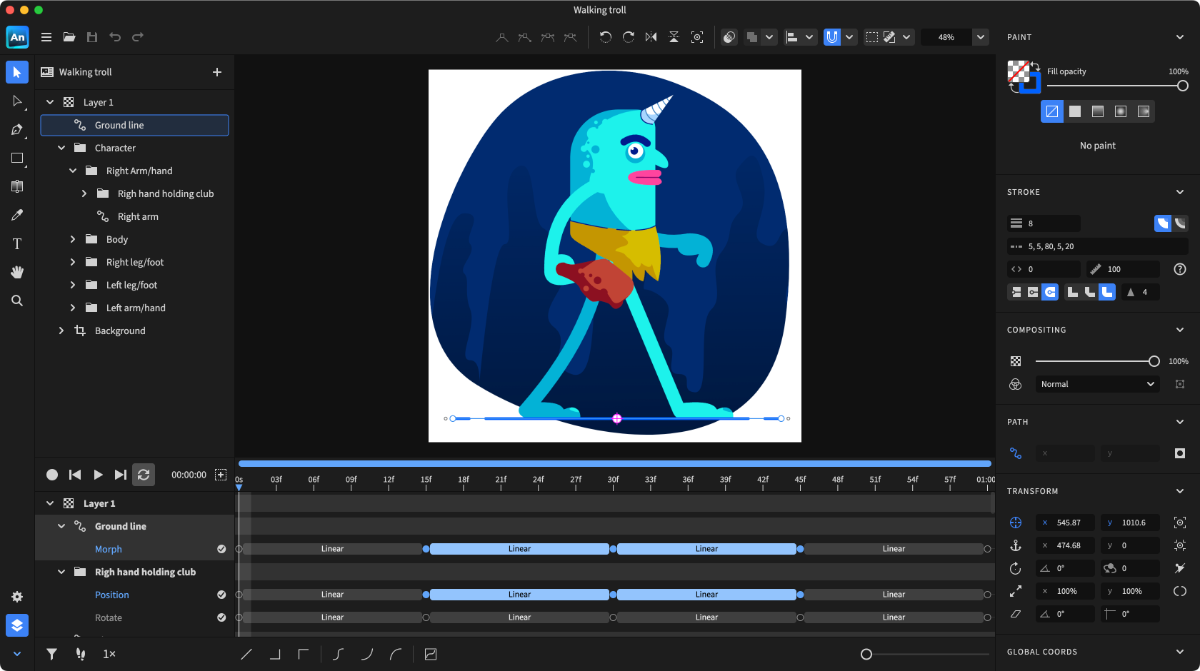Select the Left arm/hand outline folder
Viewport: 1200px width, 671px height.
point(134,308)
